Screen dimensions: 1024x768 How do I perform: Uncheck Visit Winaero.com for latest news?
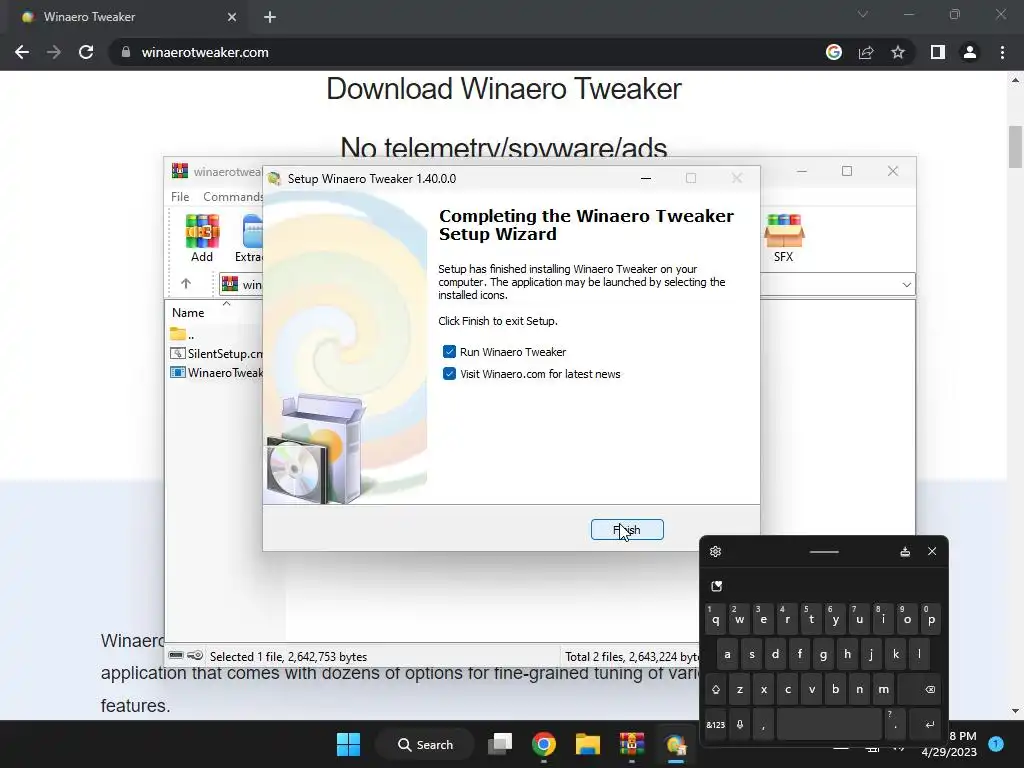pos(449,374)
